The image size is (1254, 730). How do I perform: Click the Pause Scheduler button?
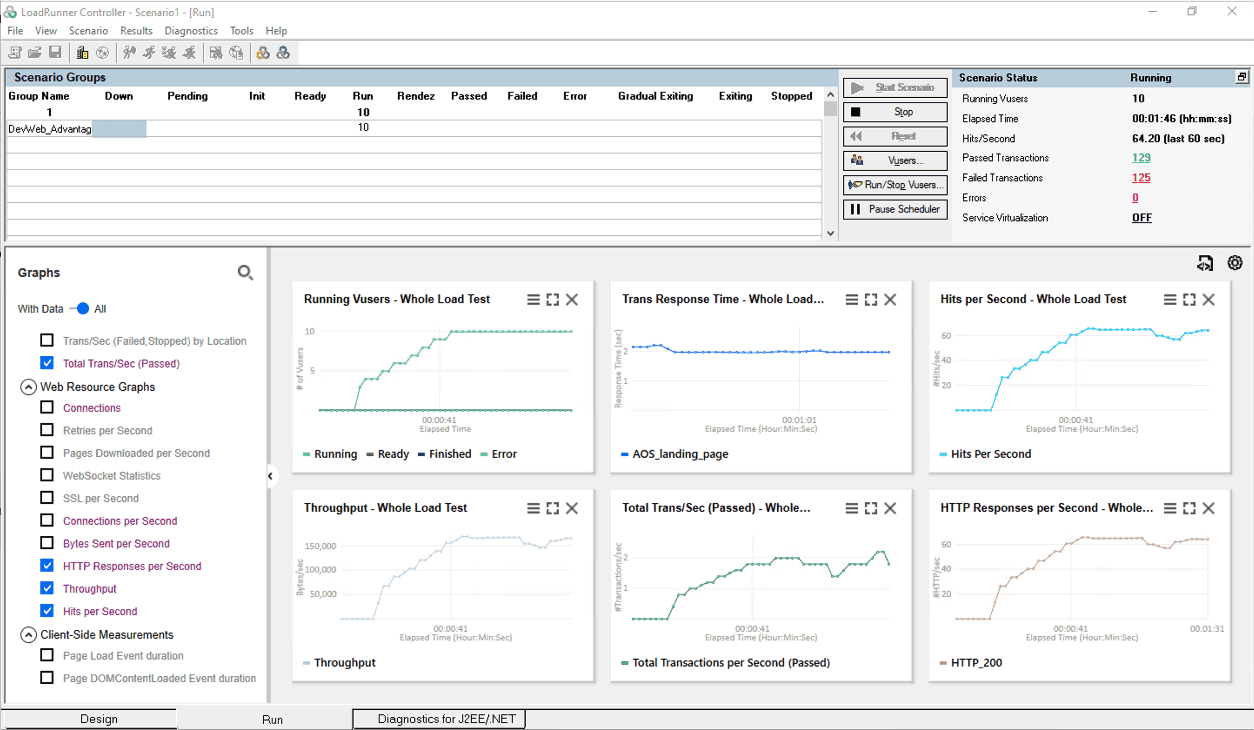(895, 209)
